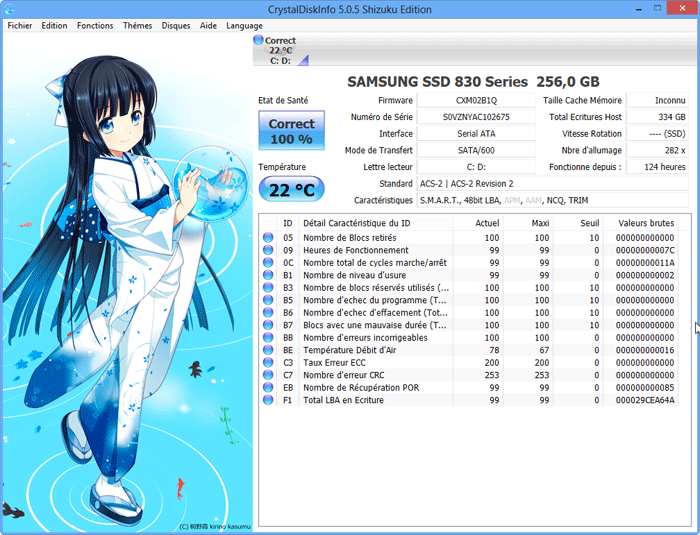The width and height of the screenshot is (700, 535).
Task: Click the status orb for ID B7 row
Action: click(x=268, y=325)
